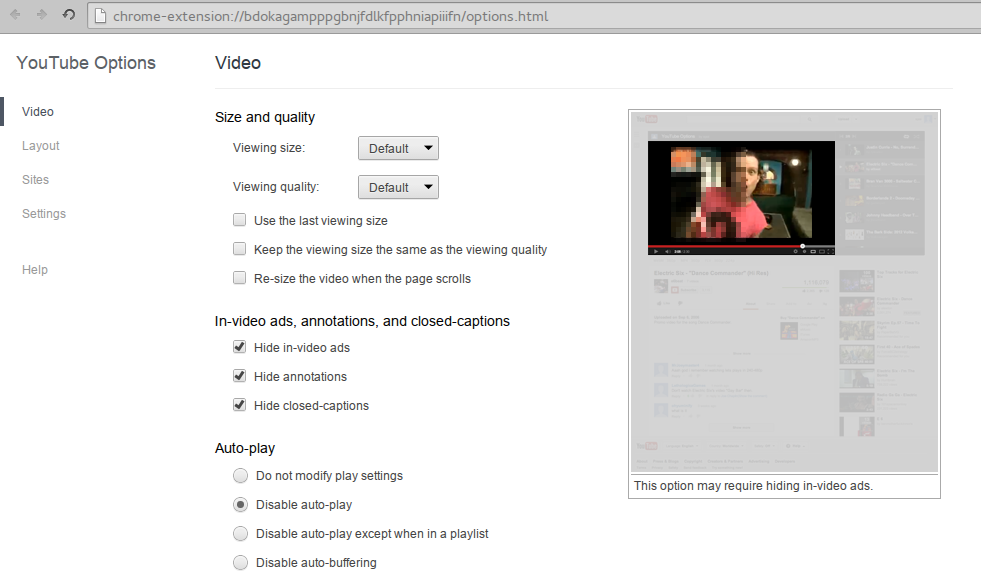Toggle 'Re-size the video when the page scrolls'
Screen dimensions: 981x581
(x=239, y=278)
